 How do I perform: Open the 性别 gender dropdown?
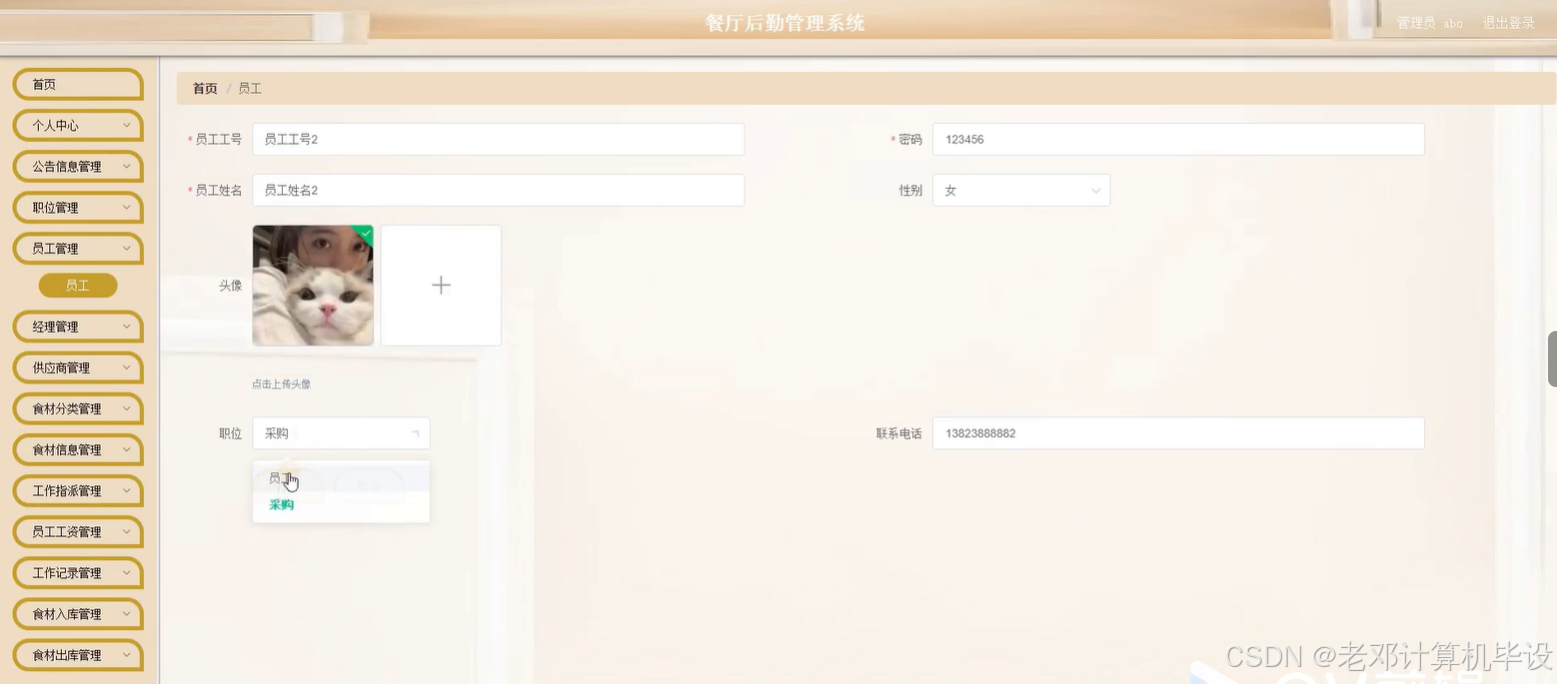(1019, 190)
